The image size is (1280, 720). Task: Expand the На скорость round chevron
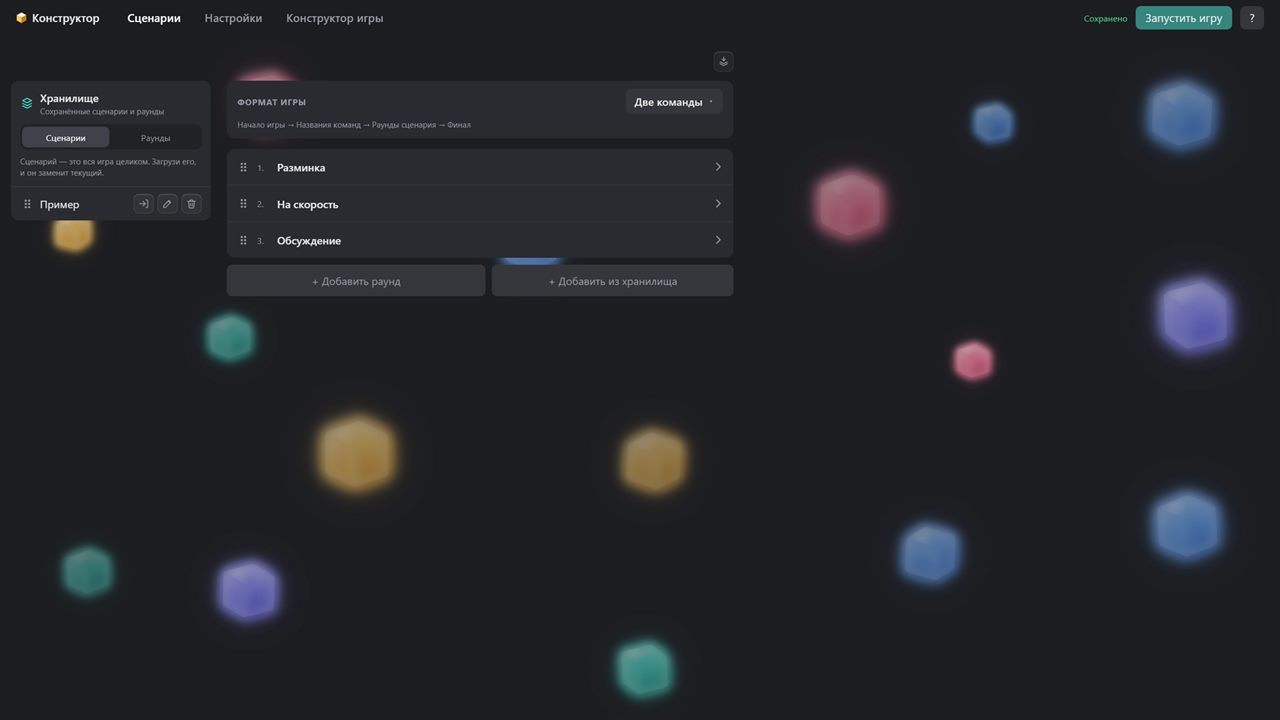pyautogui.click(x=718, y=204)
